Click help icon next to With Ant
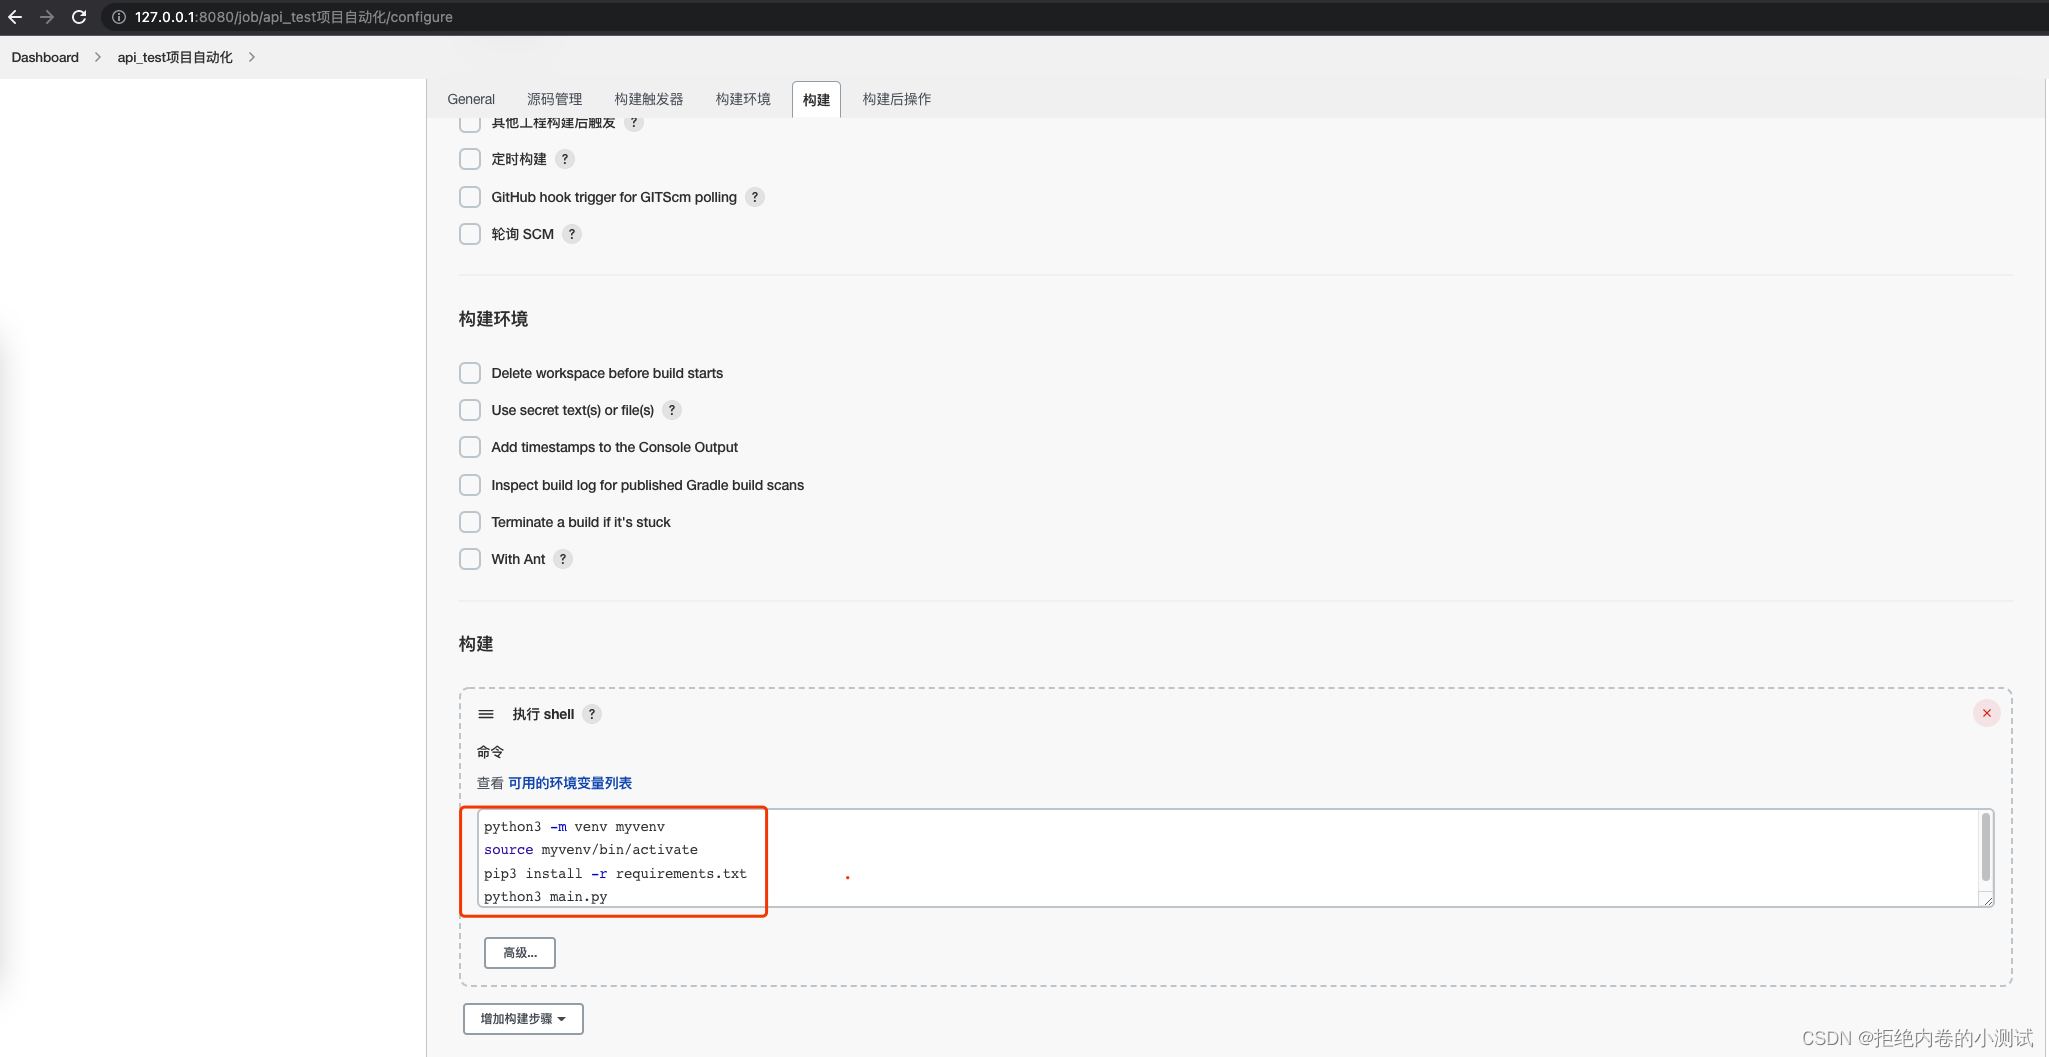The image size is (2049, 1057). [563, 559]
